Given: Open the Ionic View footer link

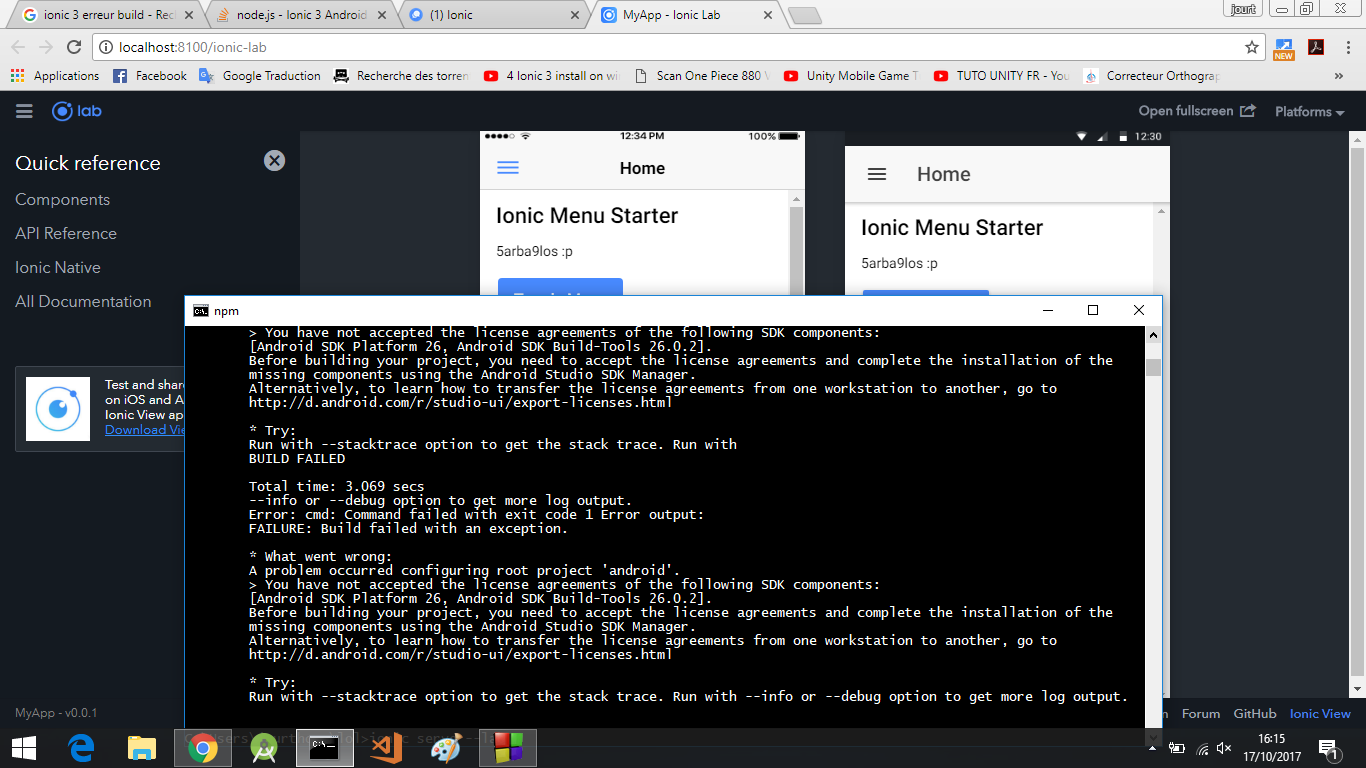Looking at the screenshot, I should pyautogui.click(x=1320, y=714).
